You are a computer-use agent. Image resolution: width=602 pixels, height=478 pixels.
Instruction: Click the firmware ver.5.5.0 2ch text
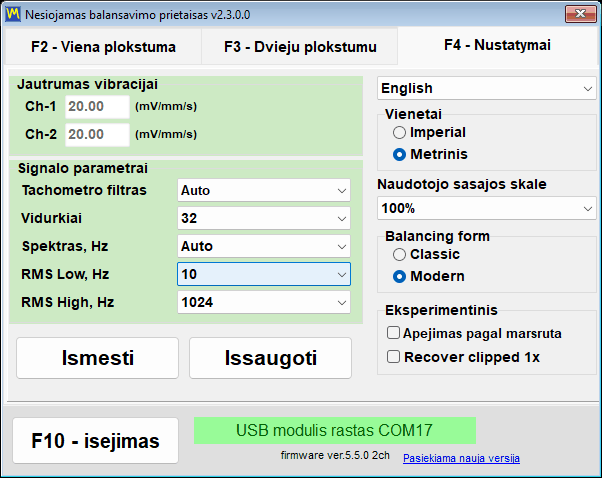(335, 455)
